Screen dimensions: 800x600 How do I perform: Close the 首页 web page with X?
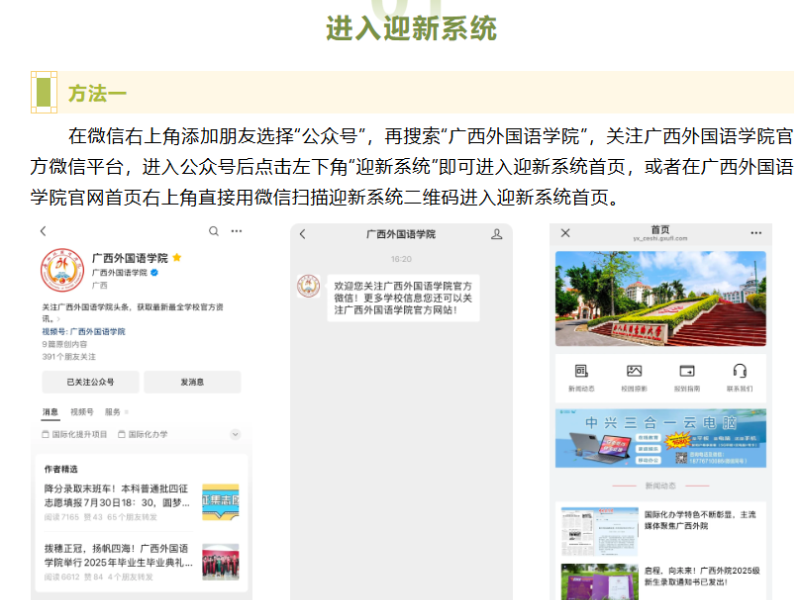coord(565,233)
